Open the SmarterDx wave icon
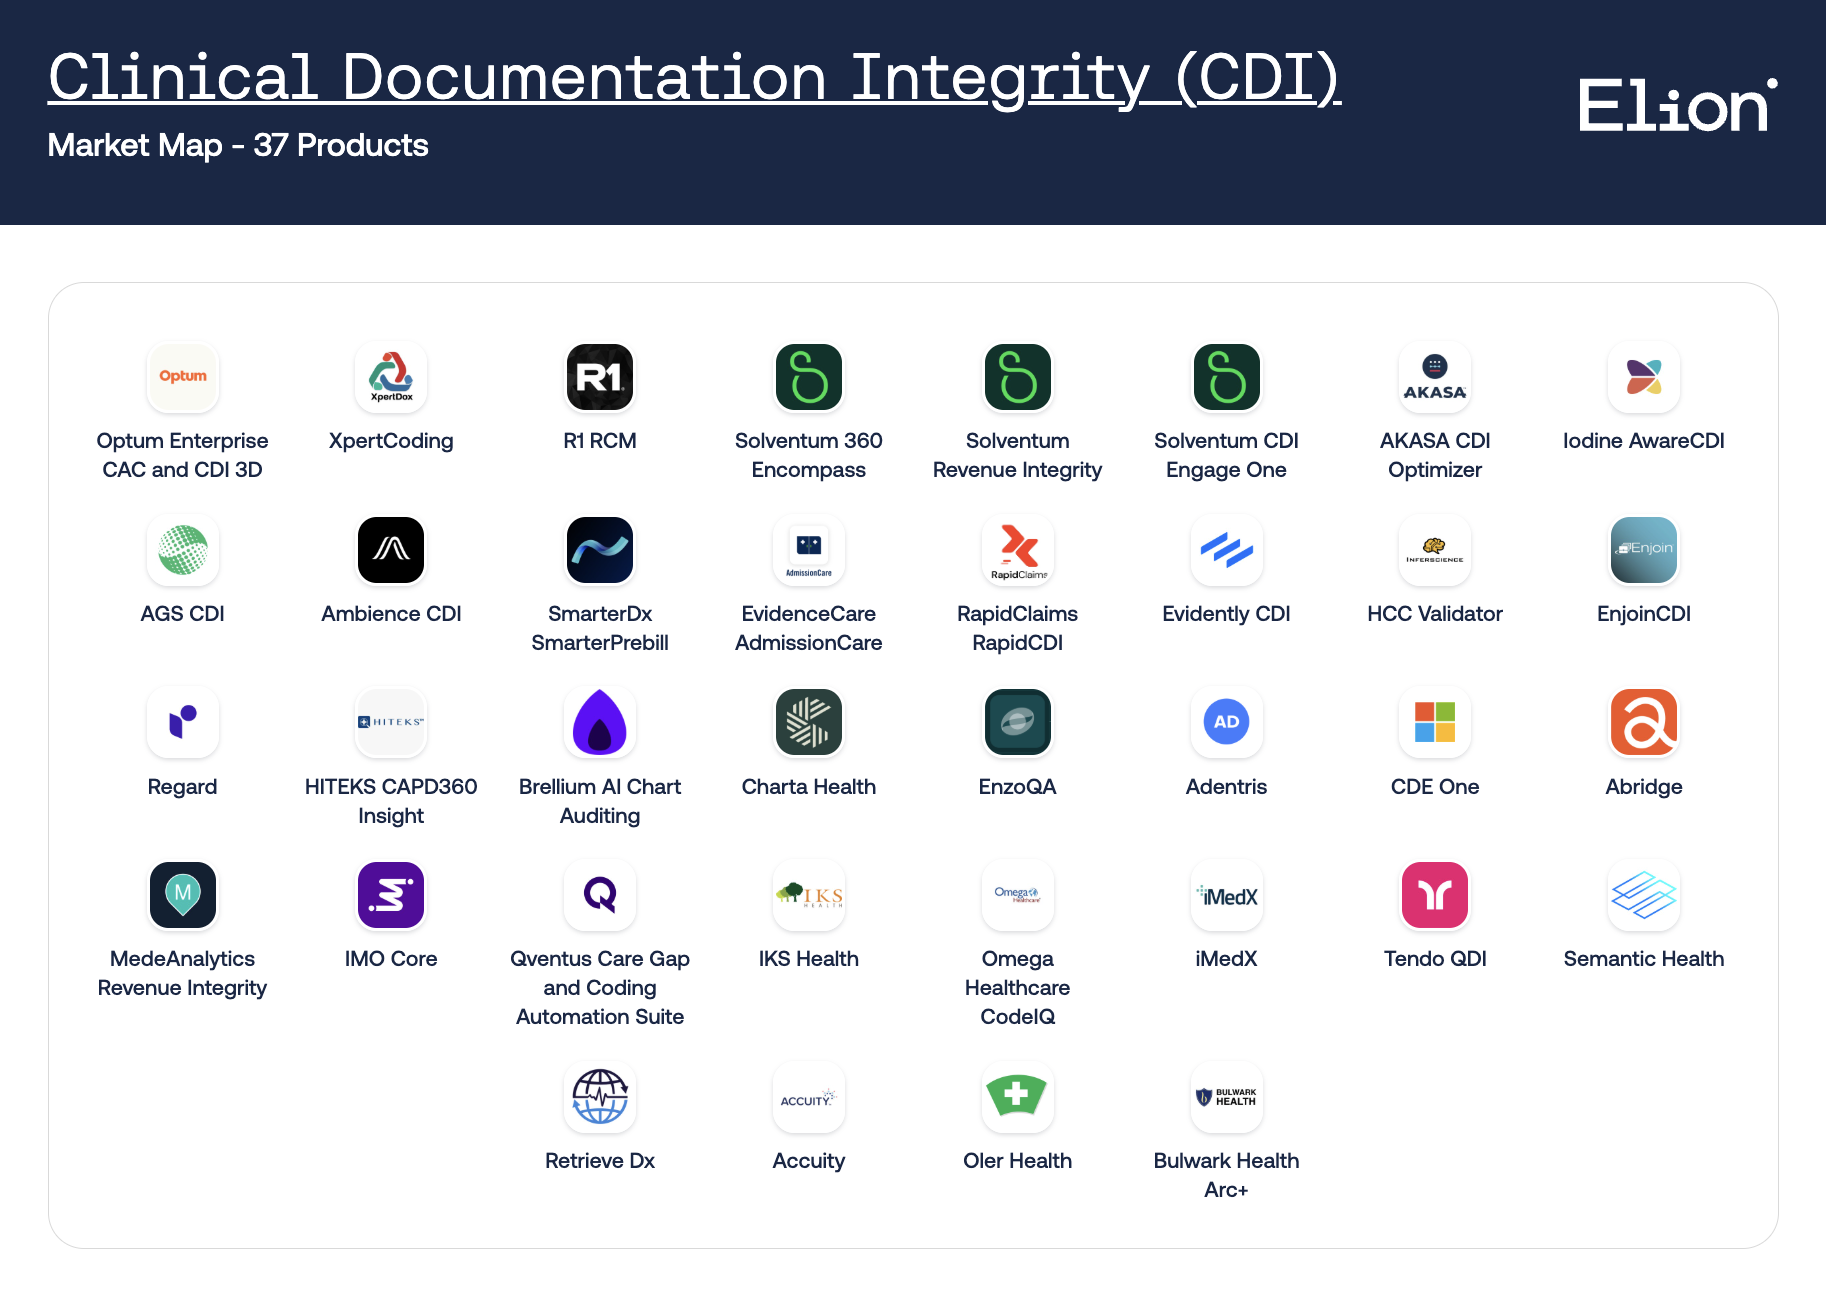 coord(600,550)
